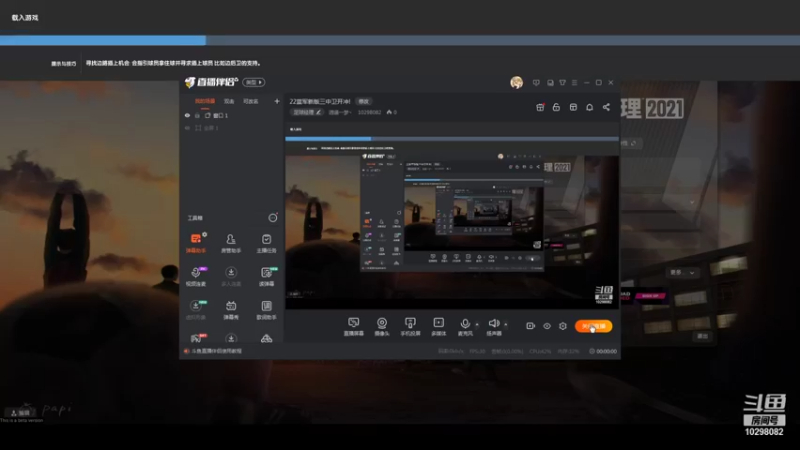Expand the mode switch pill beside the logo

(254, 82)
